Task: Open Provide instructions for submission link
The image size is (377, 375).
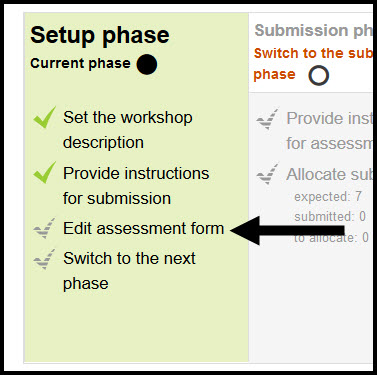Action: (x=136, y=186)
